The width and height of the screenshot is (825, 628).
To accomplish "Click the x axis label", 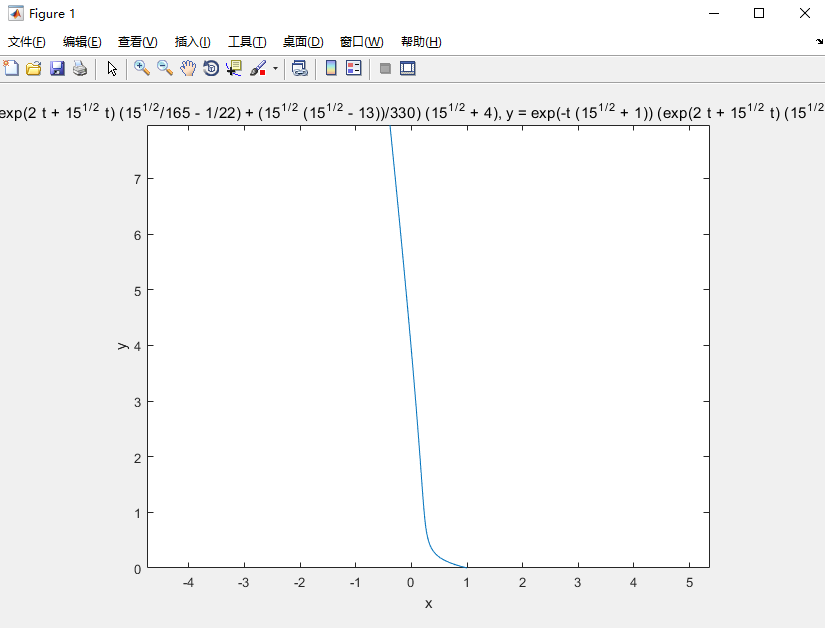I will (428, 604).
